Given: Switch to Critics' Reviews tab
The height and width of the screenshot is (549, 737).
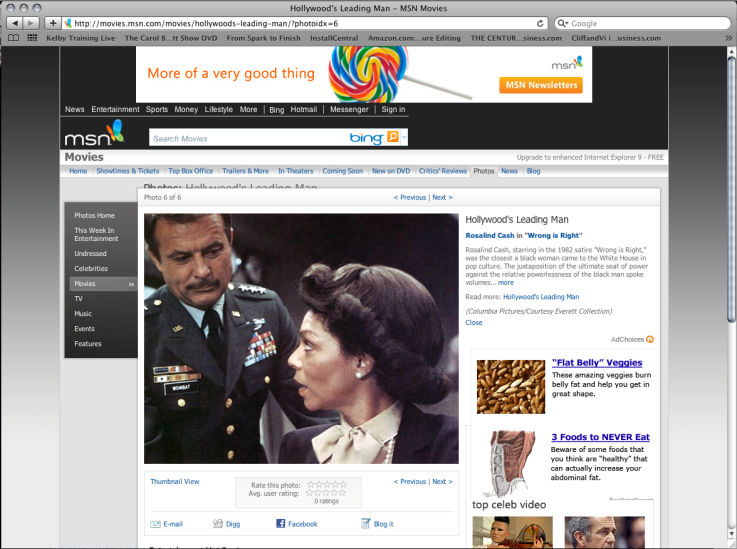Looking at the screenshot, I should tap(443, 171).
